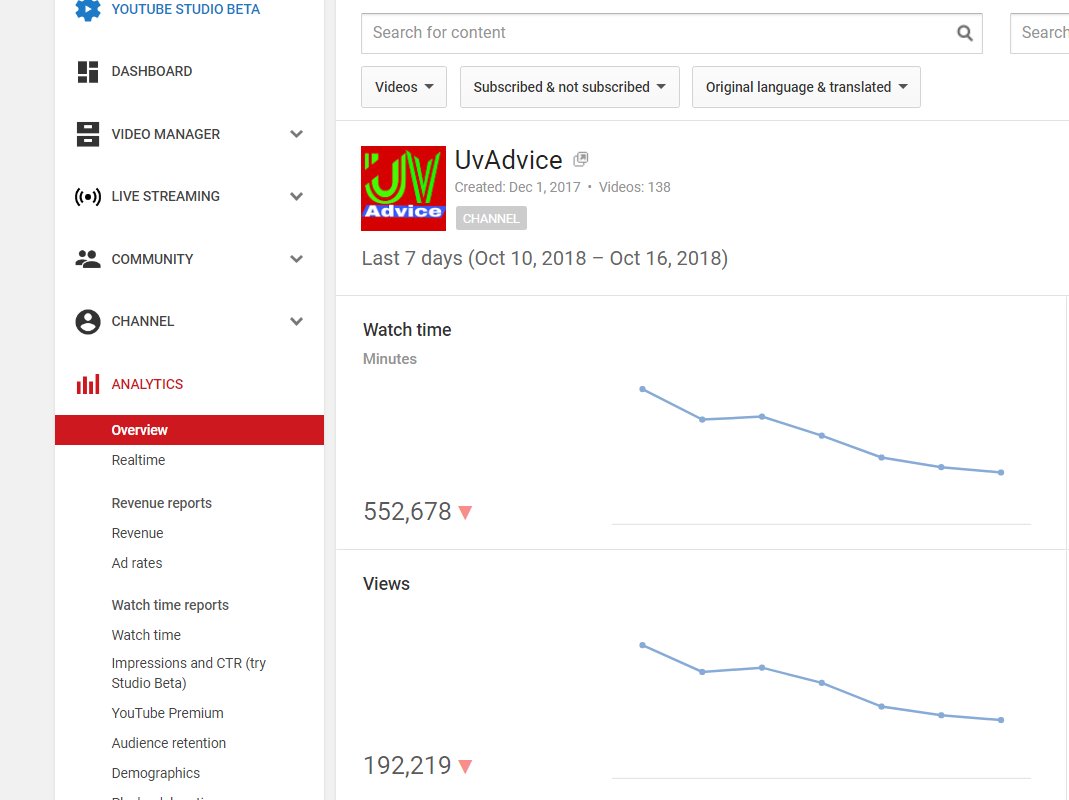Open UvAdice channel external link icon
The width and height of the screenshot is (1069, 800).
[x=581, y=160]
